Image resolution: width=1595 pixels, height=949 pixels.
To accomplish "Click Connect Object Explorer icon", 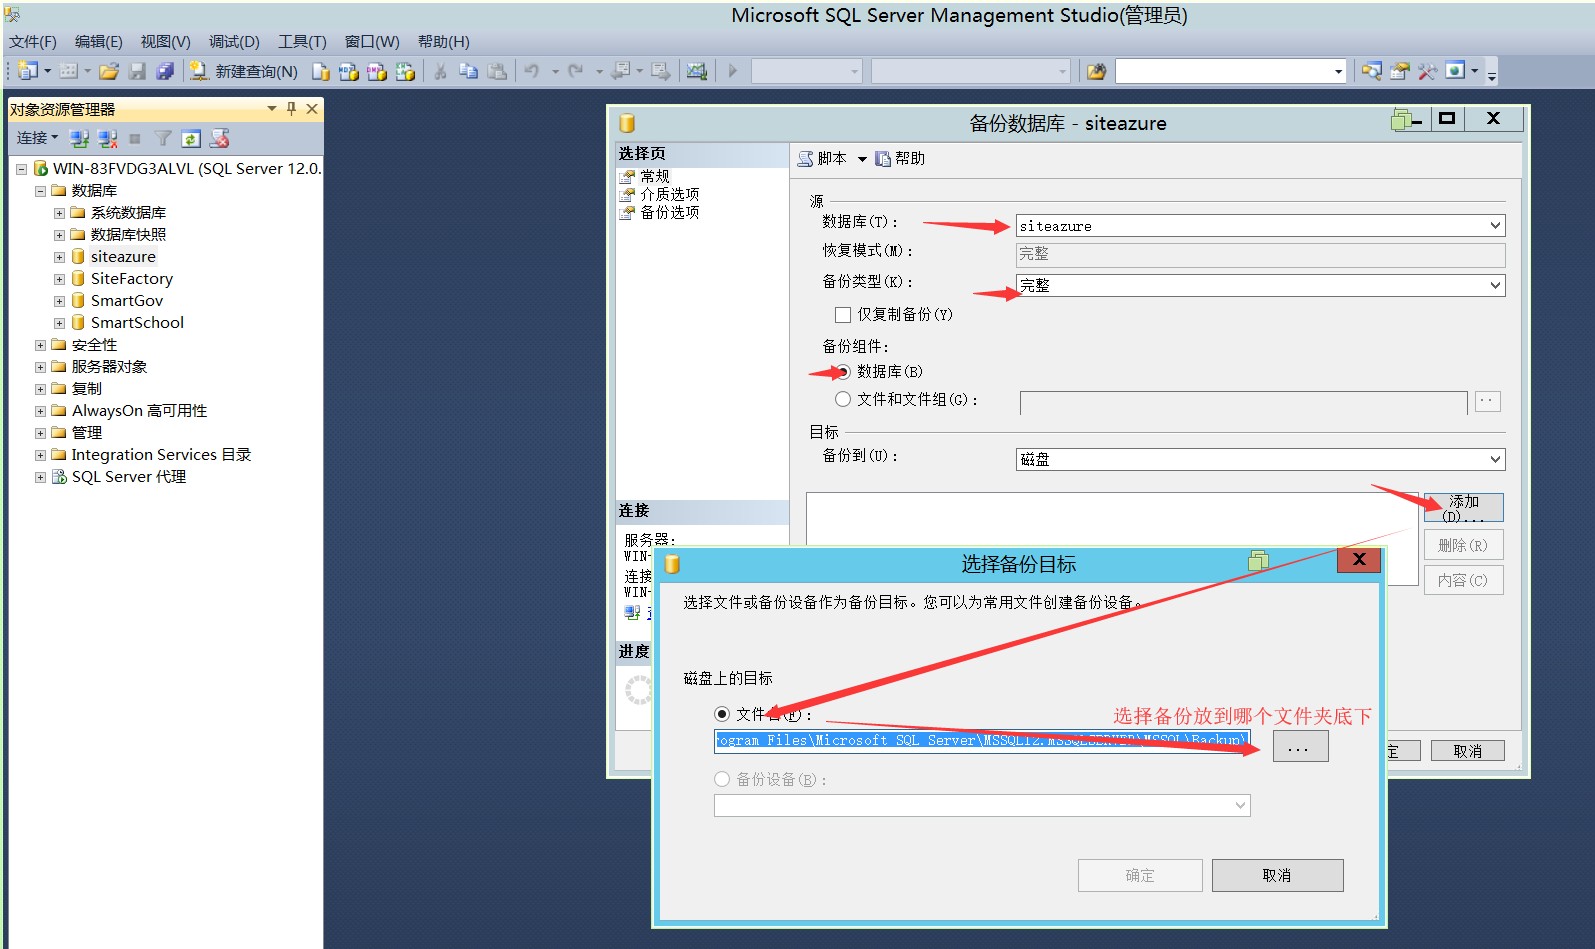I will click(80, 138).
